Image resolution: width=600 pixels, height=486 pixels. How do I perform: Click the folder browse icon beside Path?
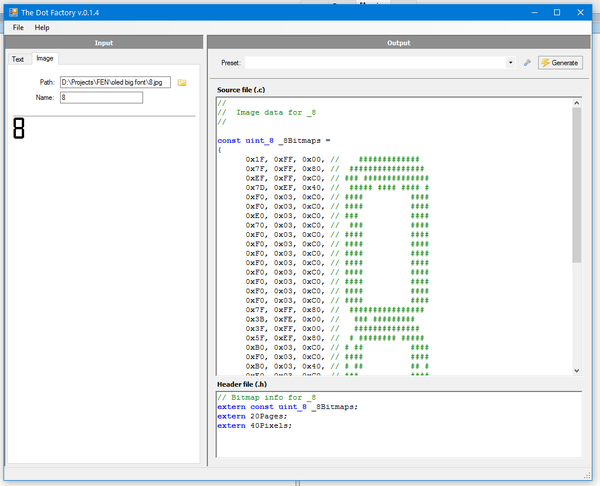182,82
